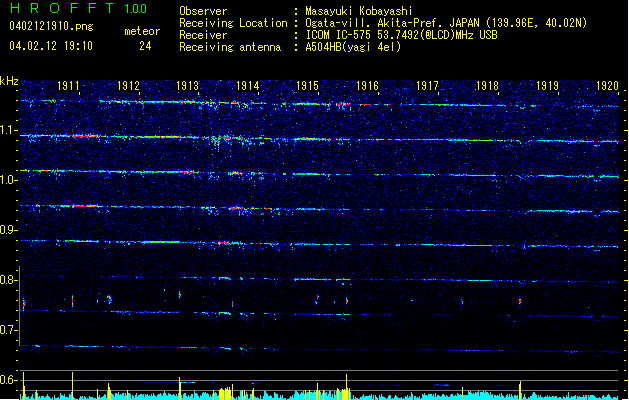Select the meteor count value 24

pyautogui.click(x=145, y=46)
